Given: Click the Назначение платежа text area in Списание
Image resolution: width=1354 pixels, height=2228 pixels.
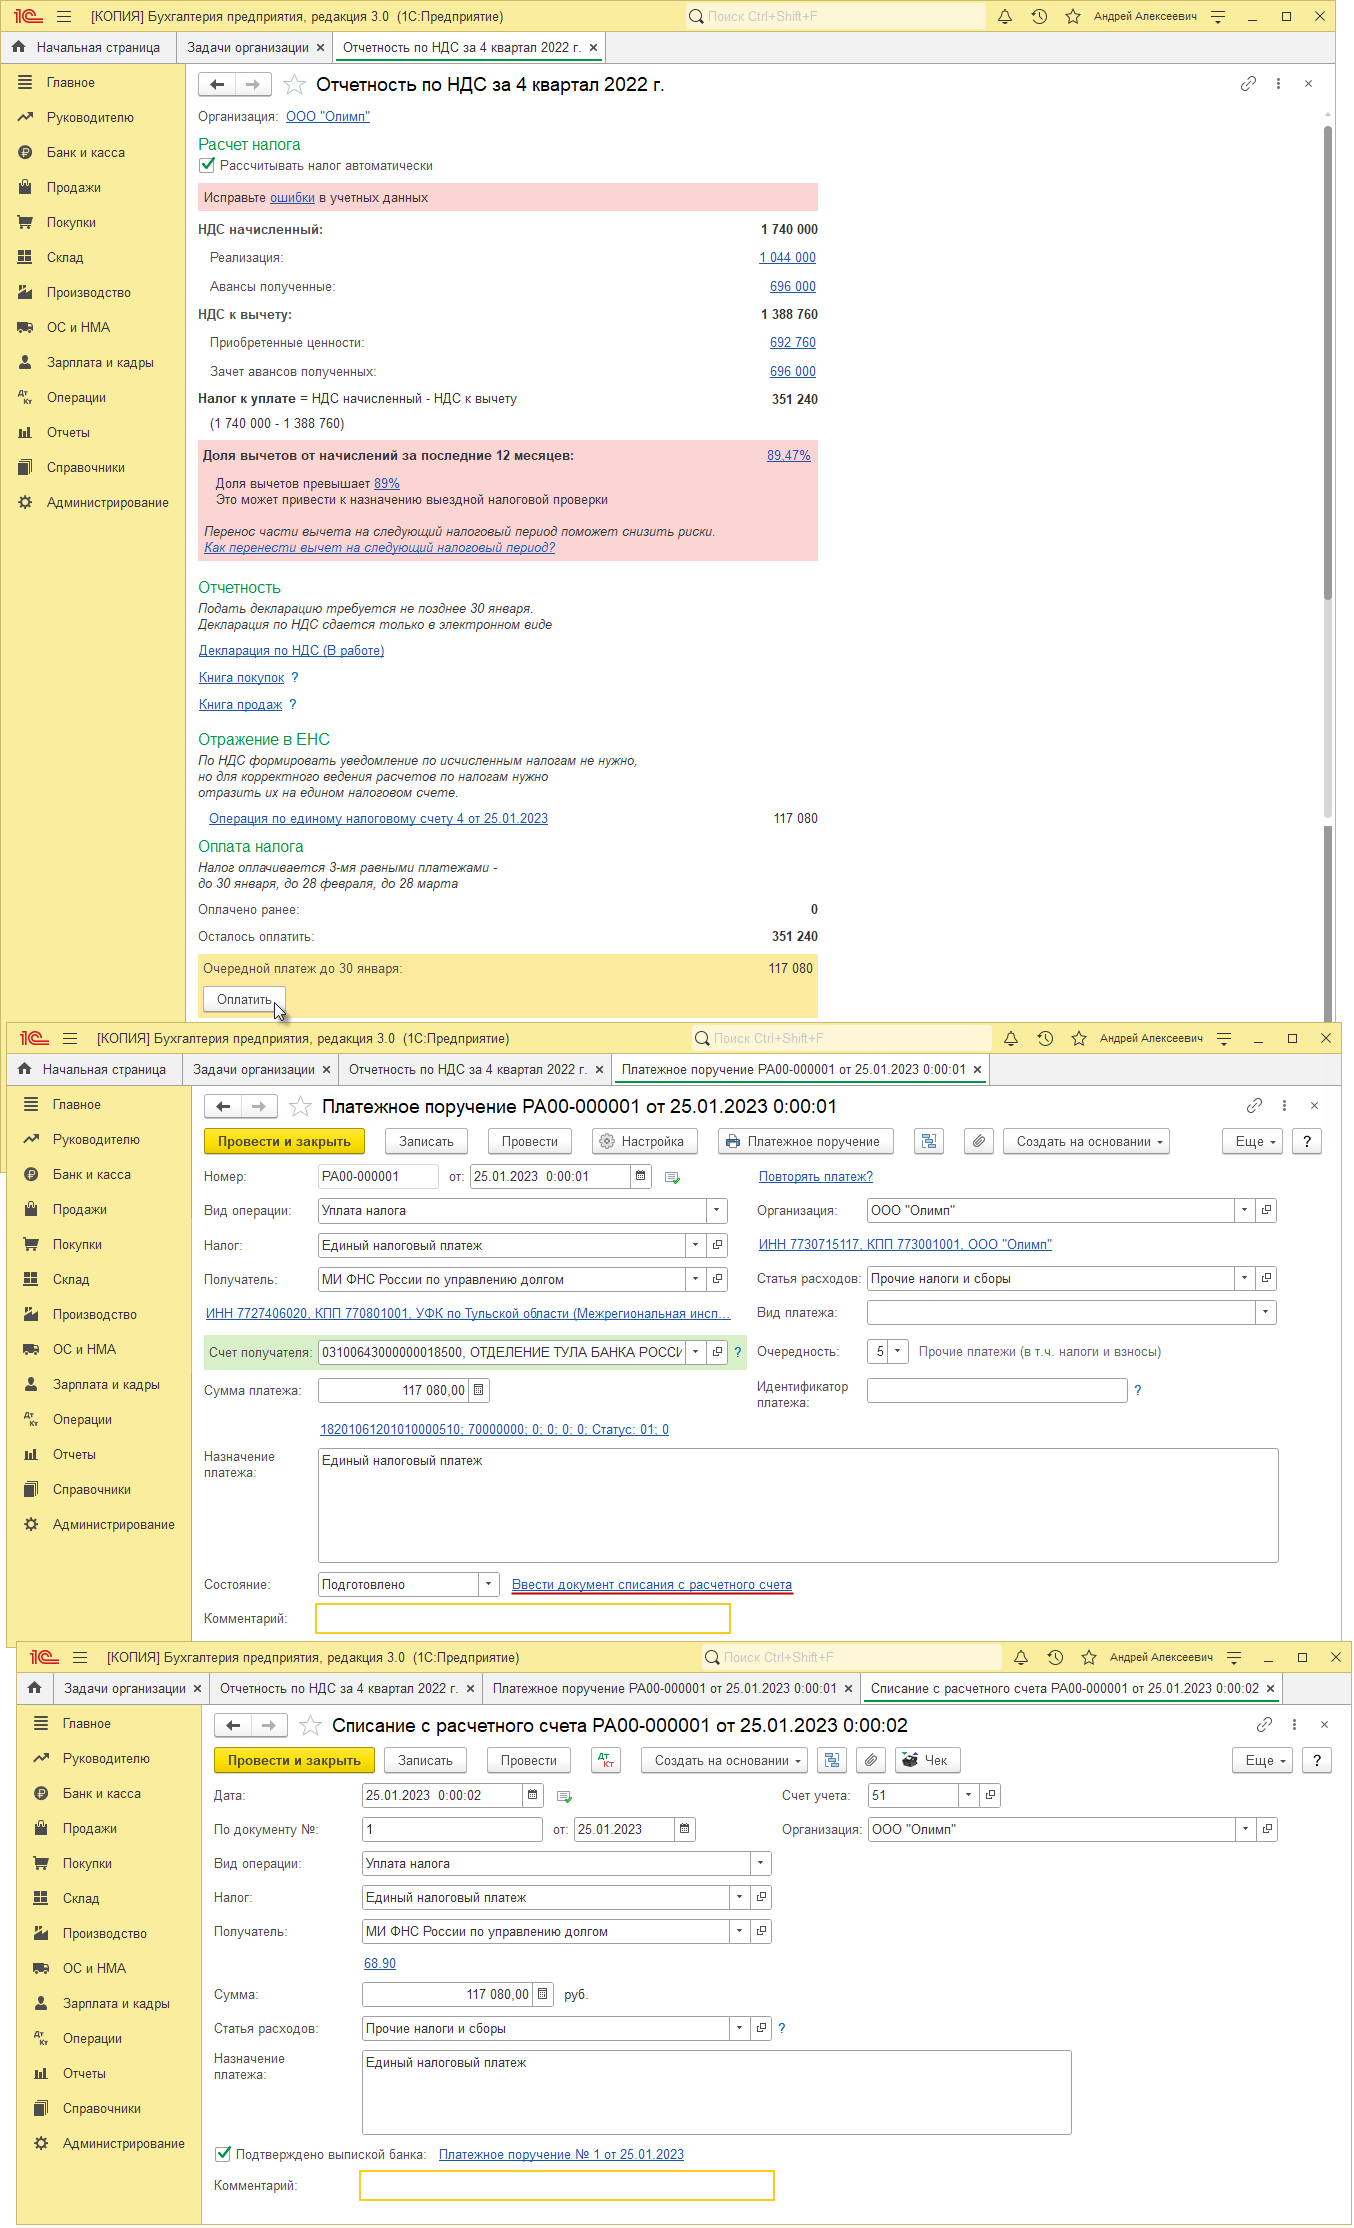Looking at the screenshot, I should coord(716,2093).
